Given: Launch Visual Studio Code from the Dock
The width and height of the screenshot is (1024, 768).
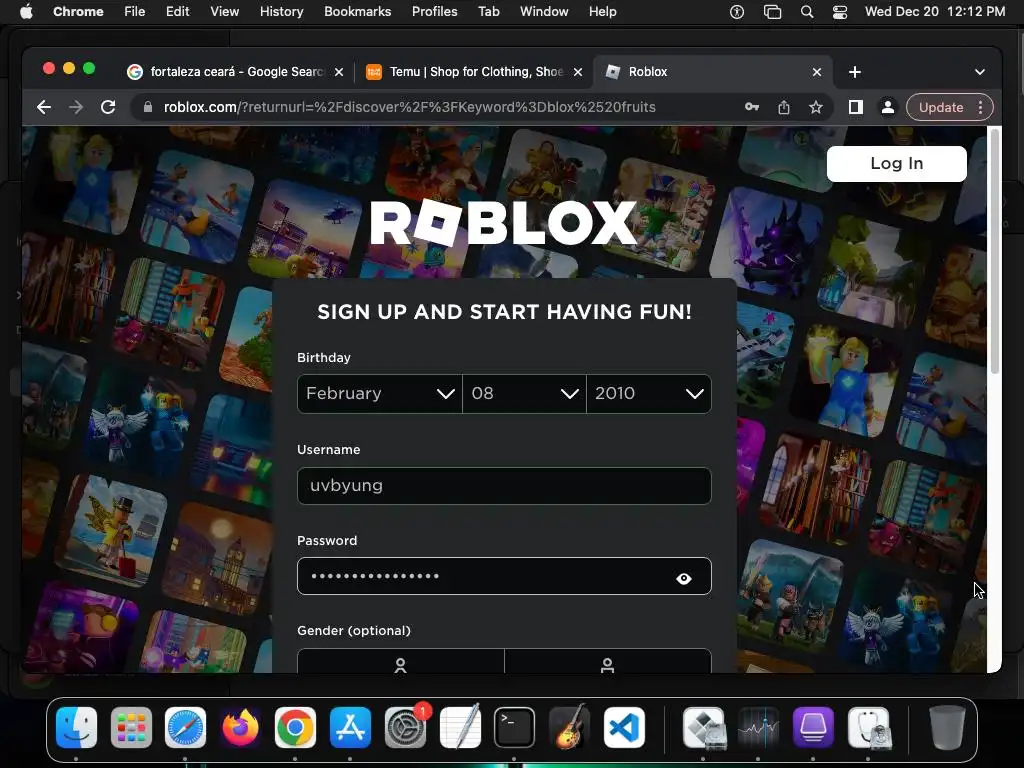Looking at the screenshot, I should (624, 728).
